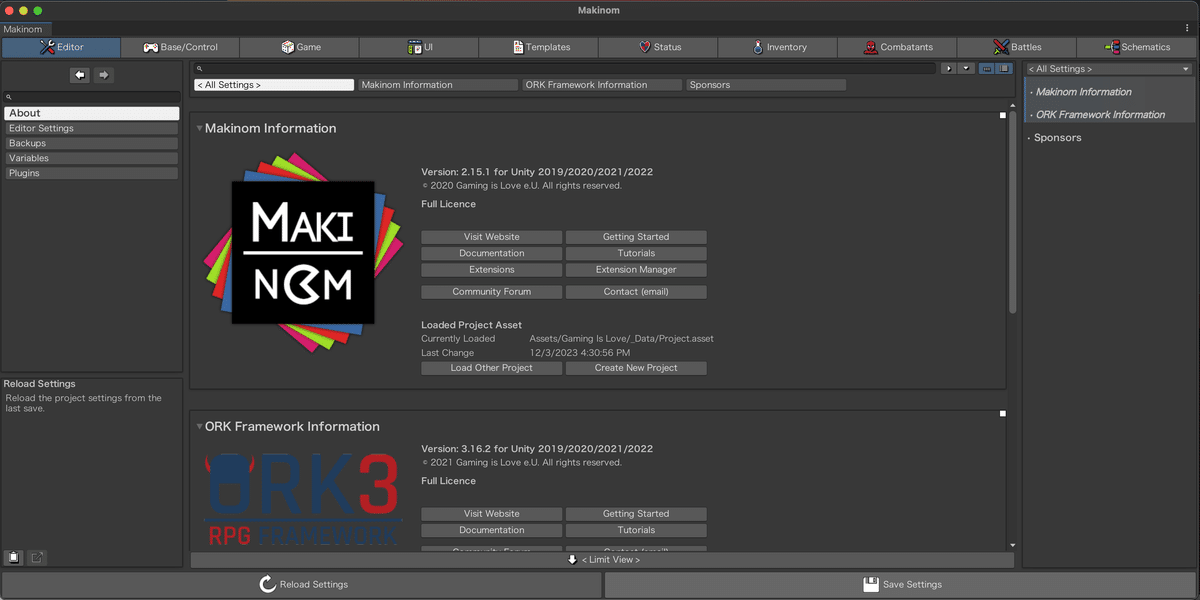Click Visit Website under ORK Framework Information
This screenshot has height=600, width=1200.
click(492, 514)
